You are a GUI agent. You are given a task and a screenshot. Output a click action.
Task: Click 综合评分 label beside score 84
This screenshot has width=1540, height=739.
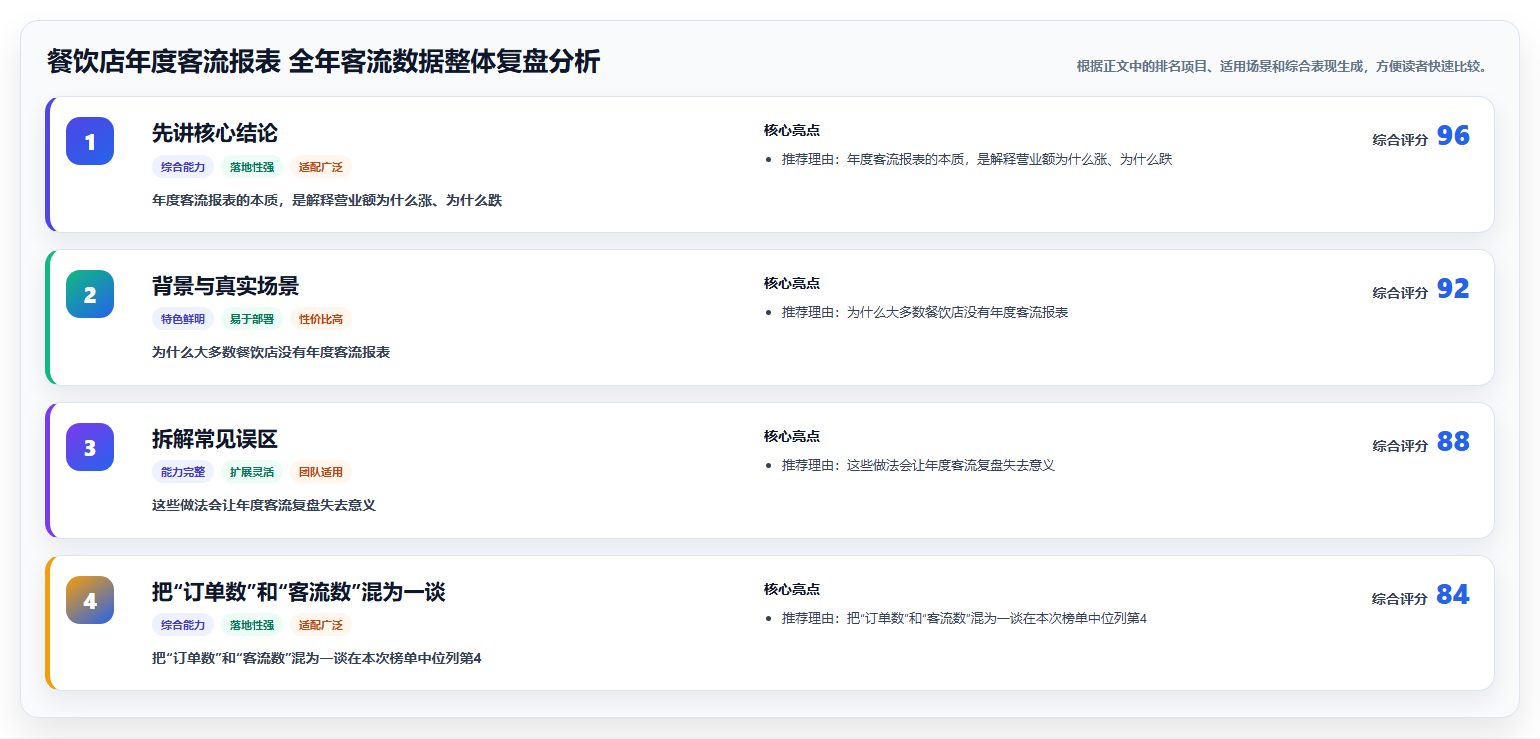pyautogui.click(x=1400, y=599)
